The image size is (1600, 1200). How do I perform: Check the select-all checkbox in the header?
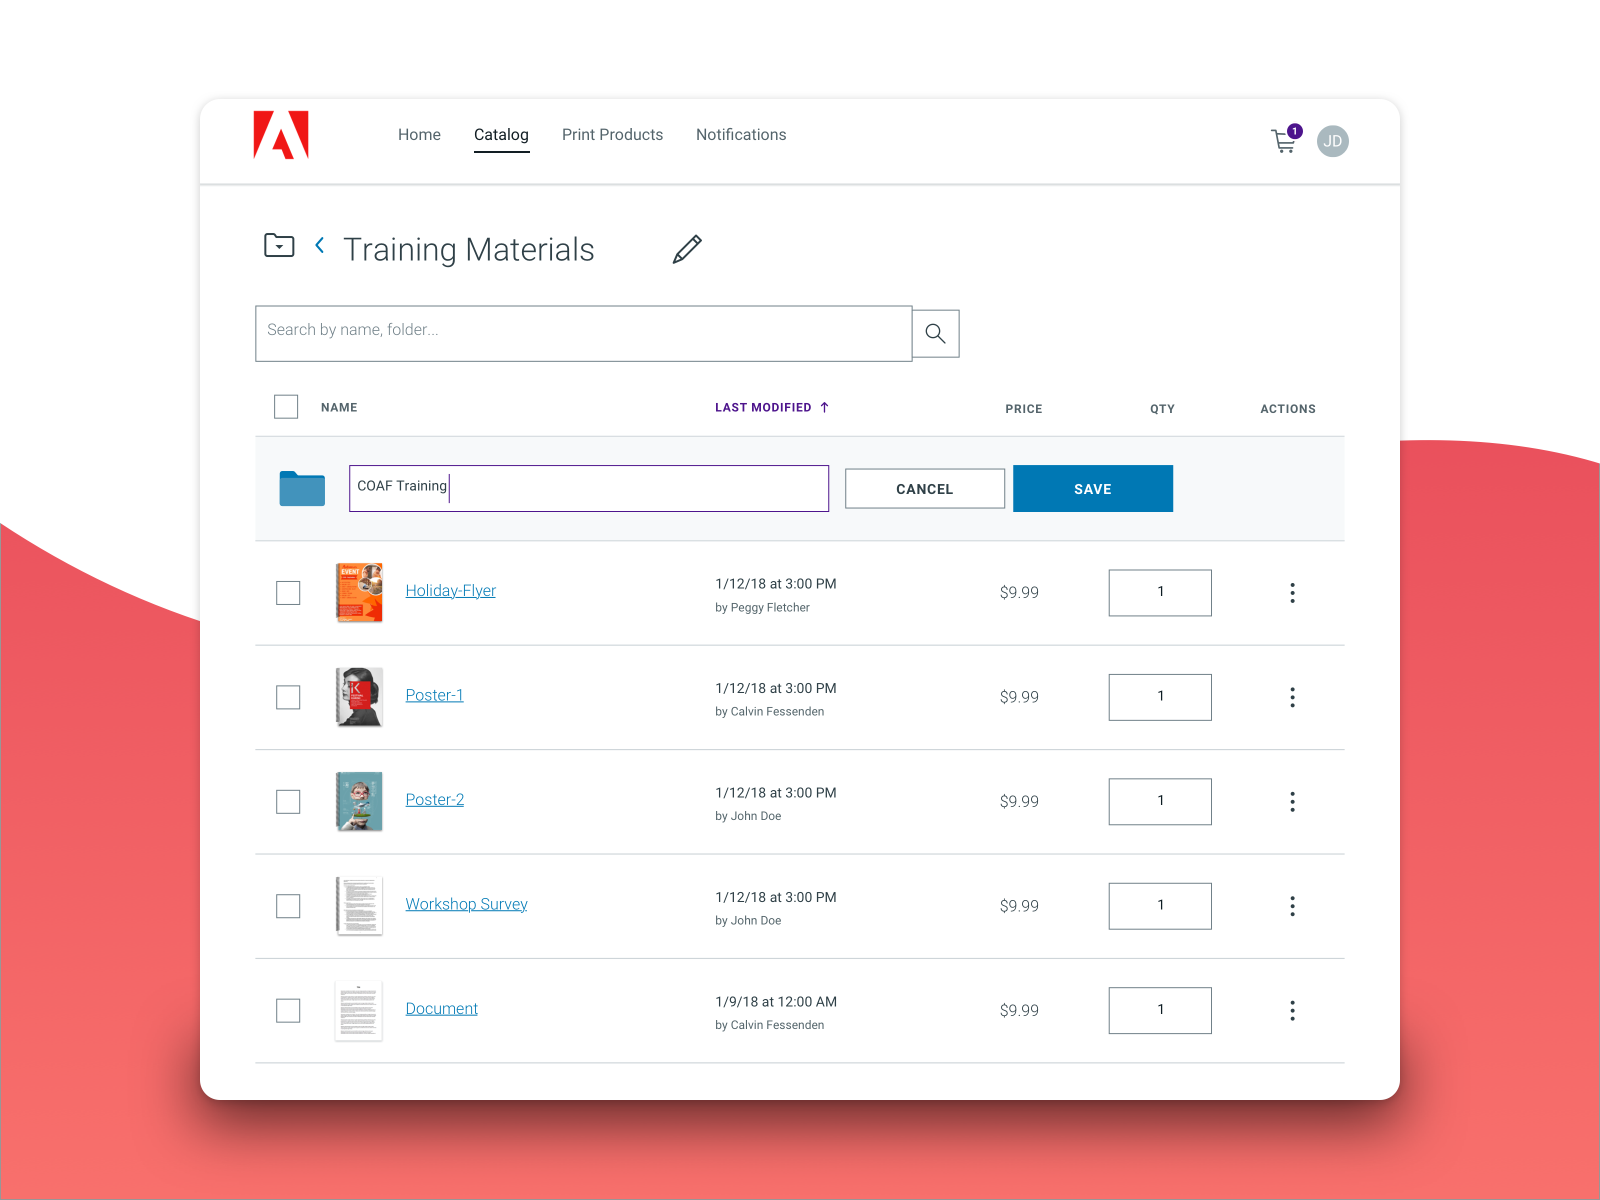[285, 406]
